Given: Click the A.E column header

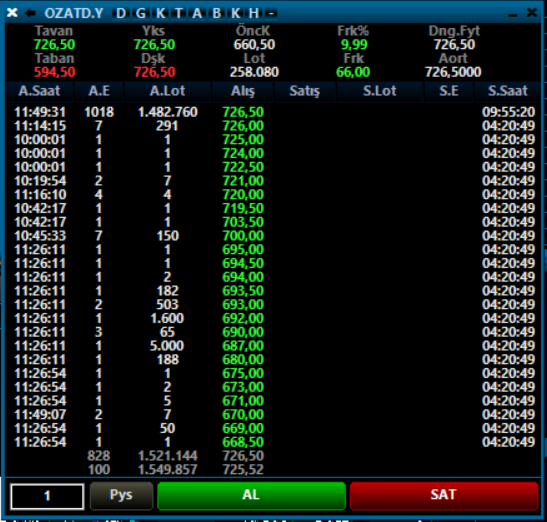Looking at the screenshot, I should 99,91.
